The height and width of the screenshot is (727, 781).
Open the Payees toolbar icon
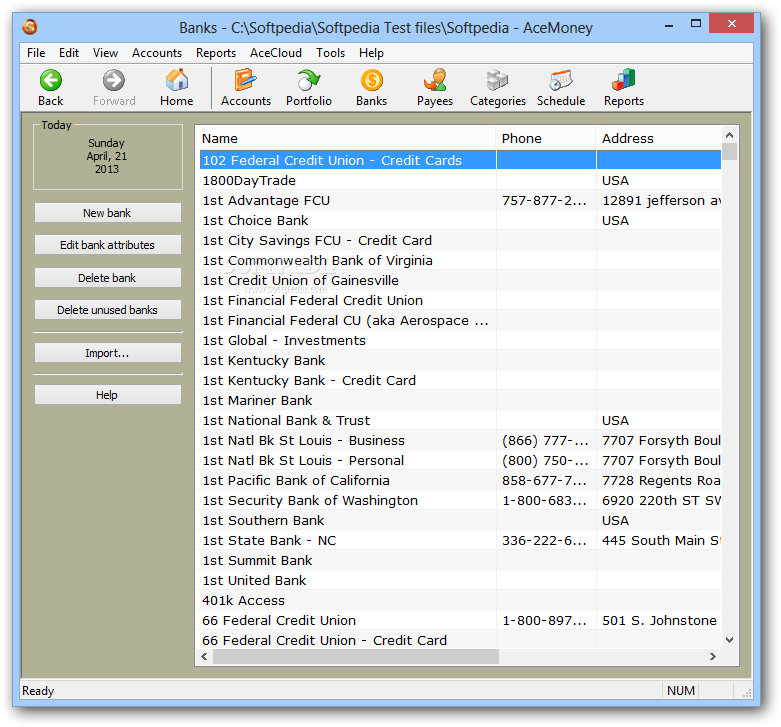(435, 80)
